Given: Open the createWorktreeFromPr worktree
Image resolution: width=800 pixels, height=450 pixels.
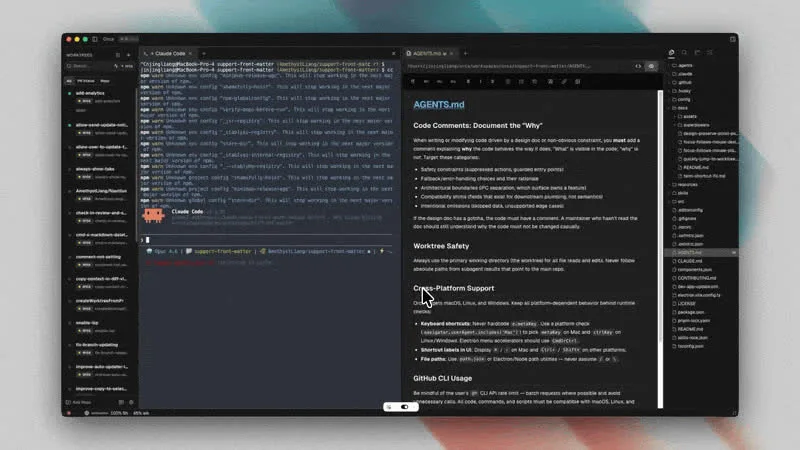Looking at the screenshot, I should point(101,305).
